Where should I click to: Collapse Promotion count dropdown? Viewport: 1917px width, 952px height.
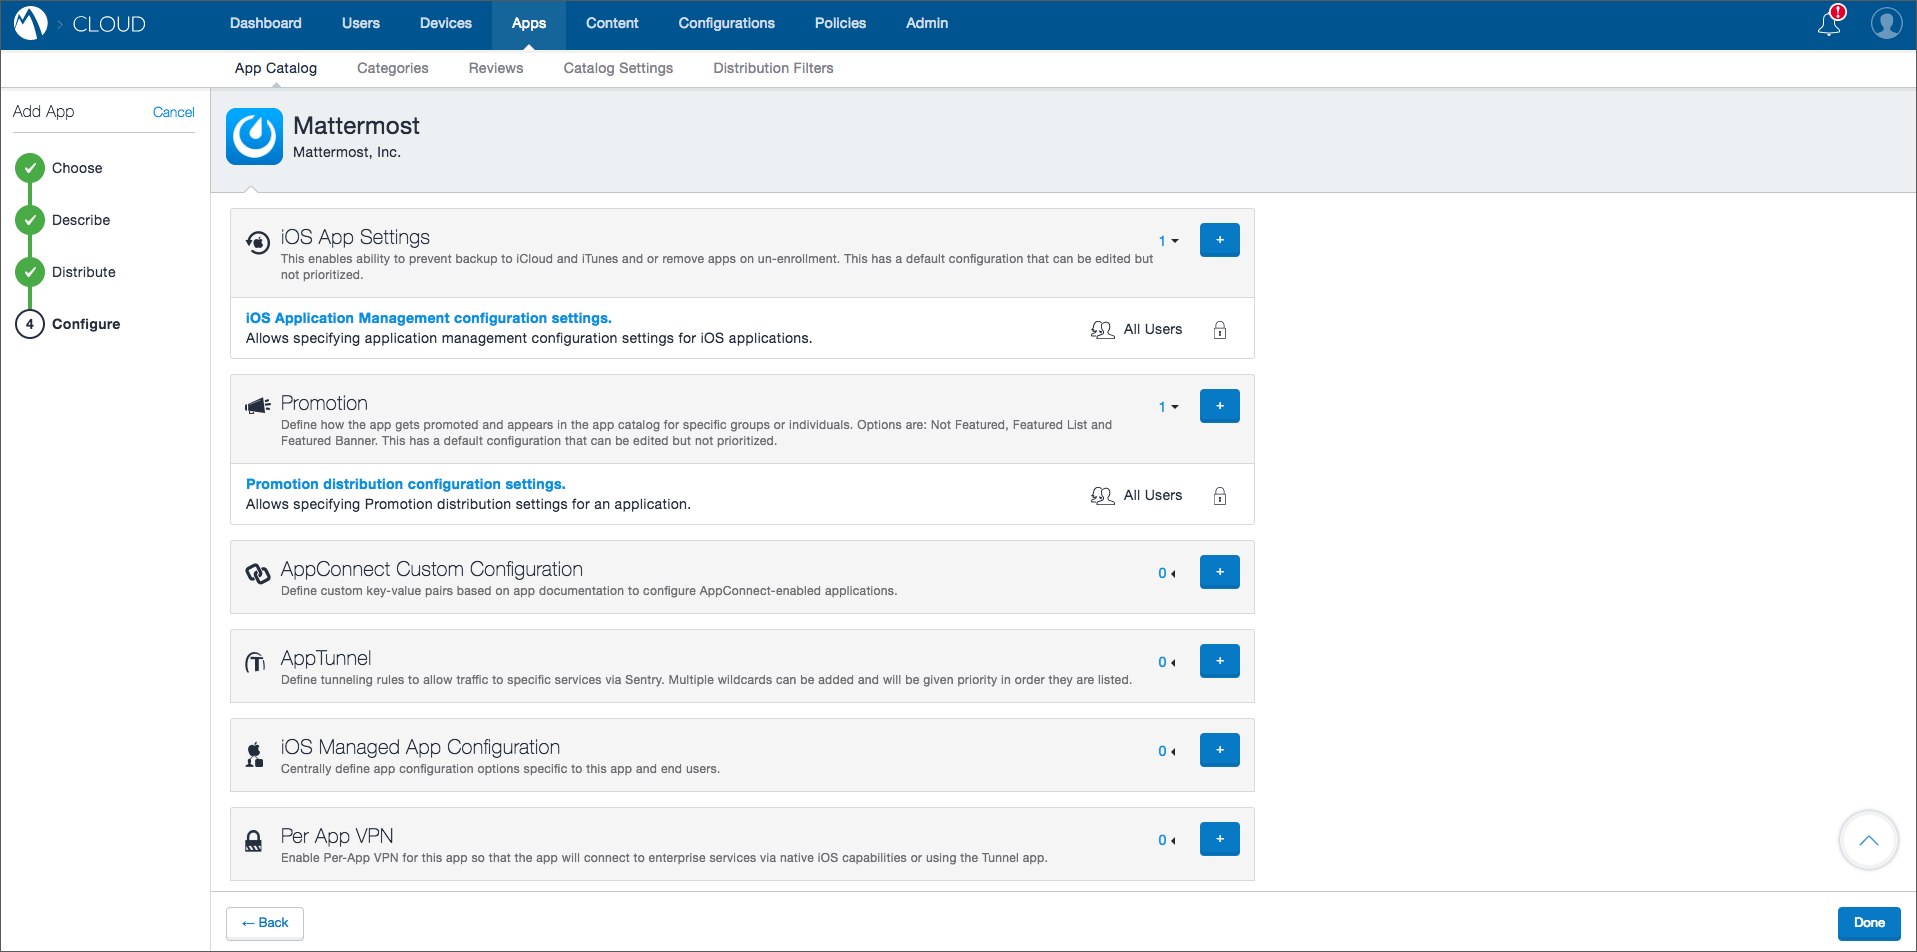[1168, 407]
